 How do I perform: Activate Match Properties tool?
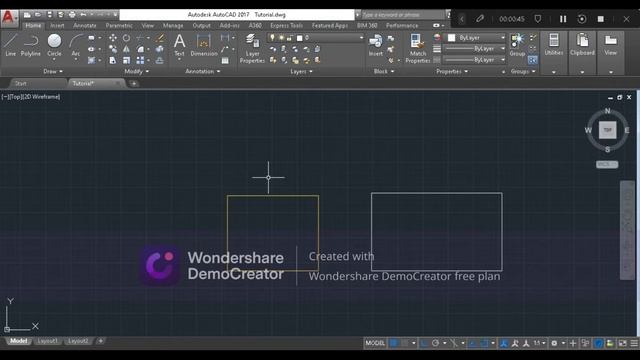[x=418, y=49]
